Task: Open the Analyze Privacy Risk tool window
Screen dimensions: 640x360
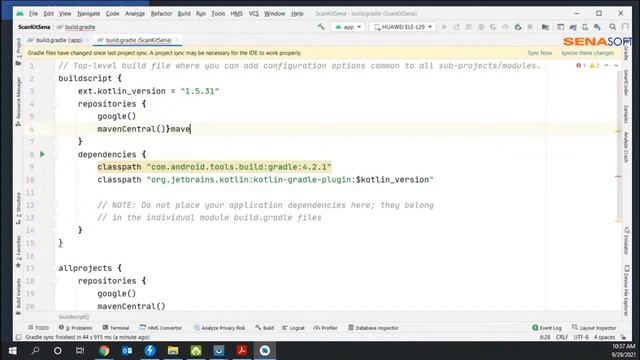Action: (219, 328)
